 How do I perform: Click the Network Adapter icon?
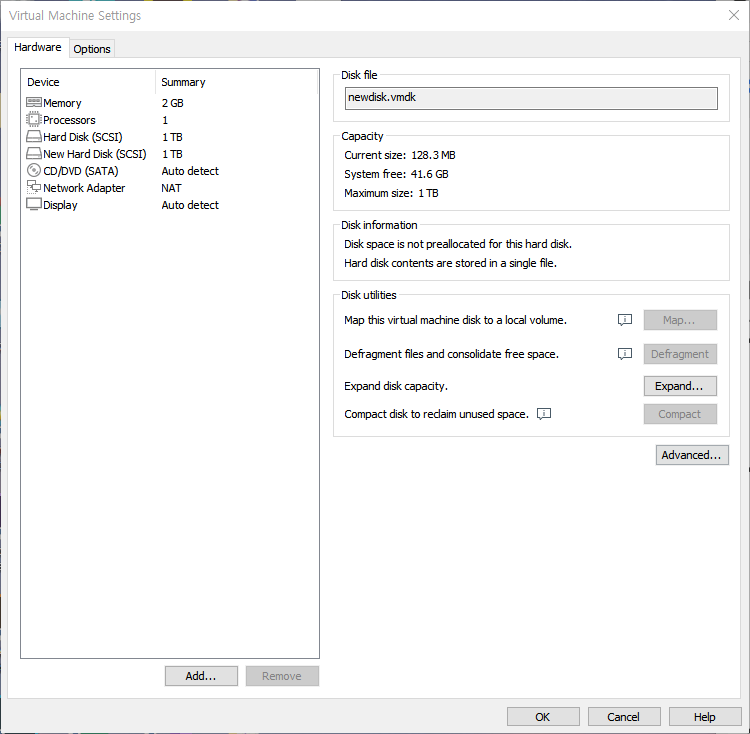33,187
